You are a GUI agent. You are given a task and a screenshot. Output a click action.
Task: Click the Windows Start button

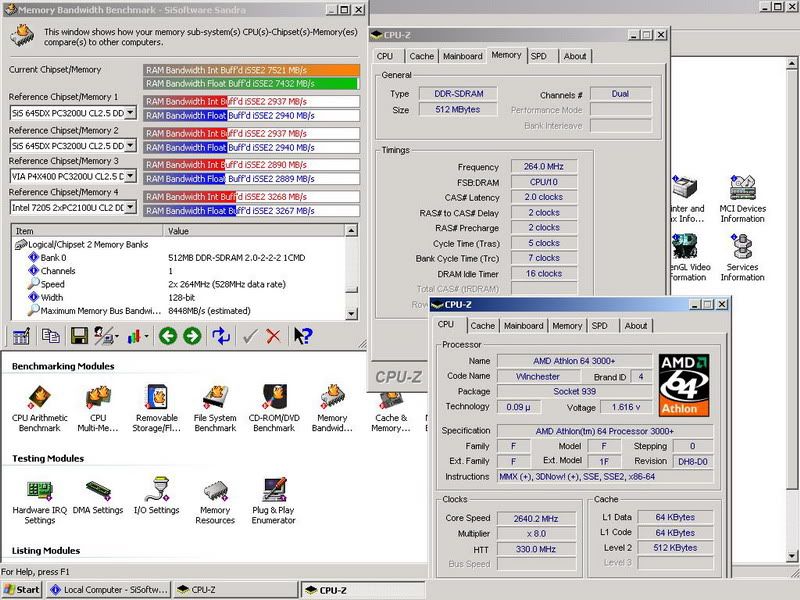[x=20, y=589]
